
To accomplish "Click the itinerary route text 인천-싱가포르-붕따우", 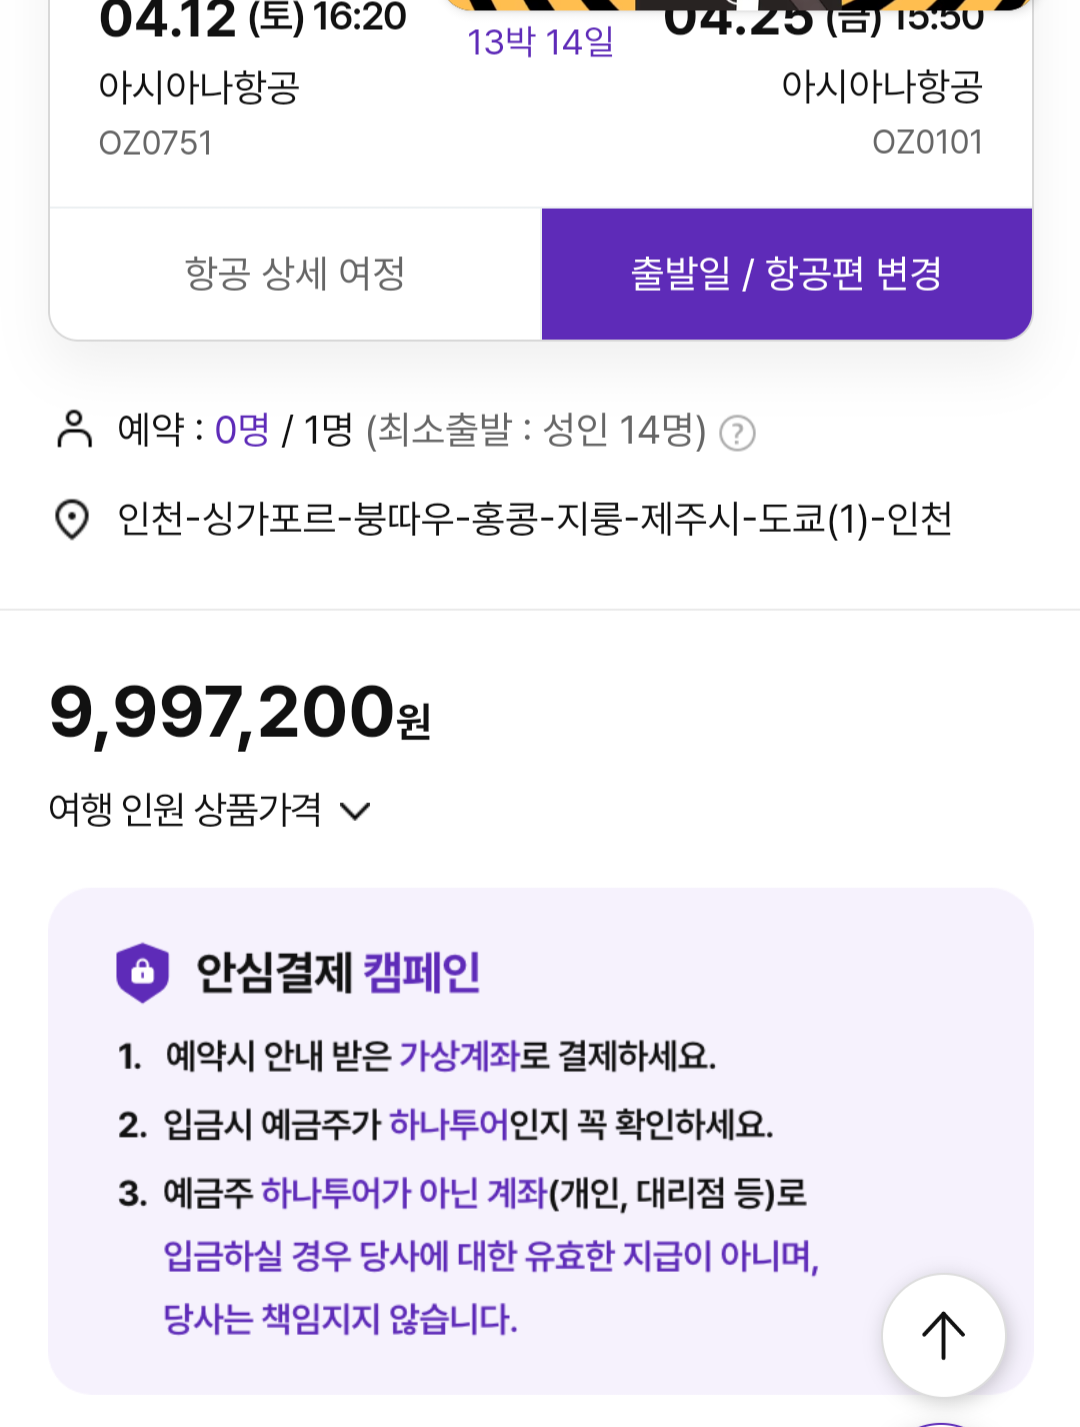I will click(x=534, y=519).
